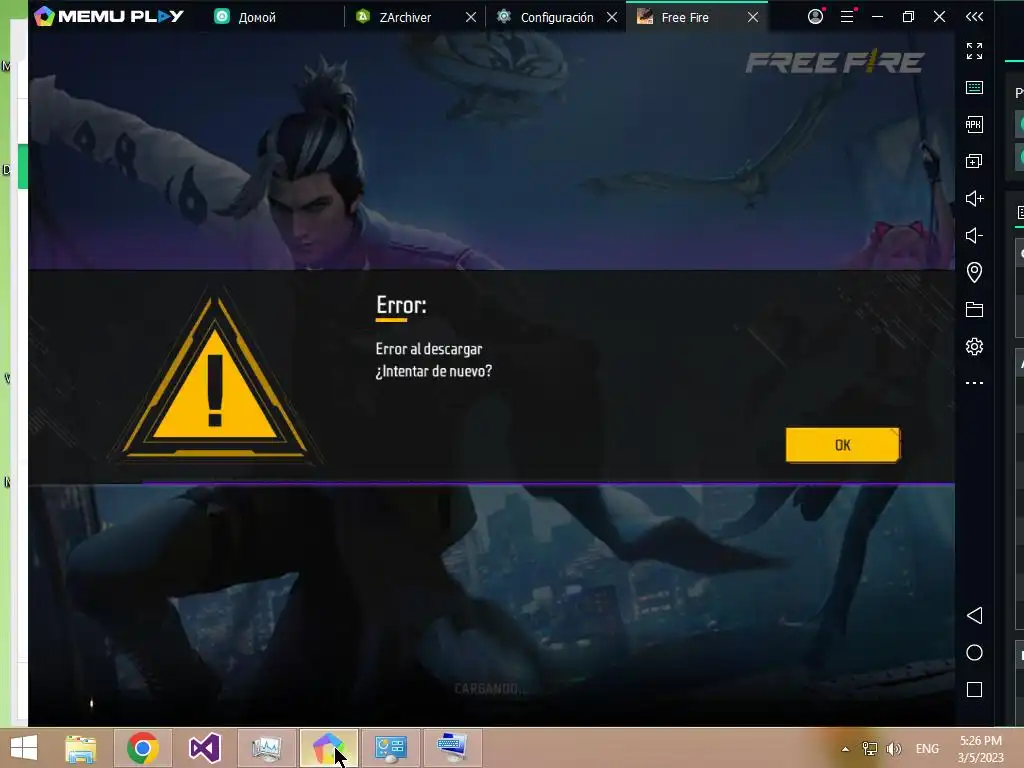
Task: Open the network tray icon
Action: [870, 749]
